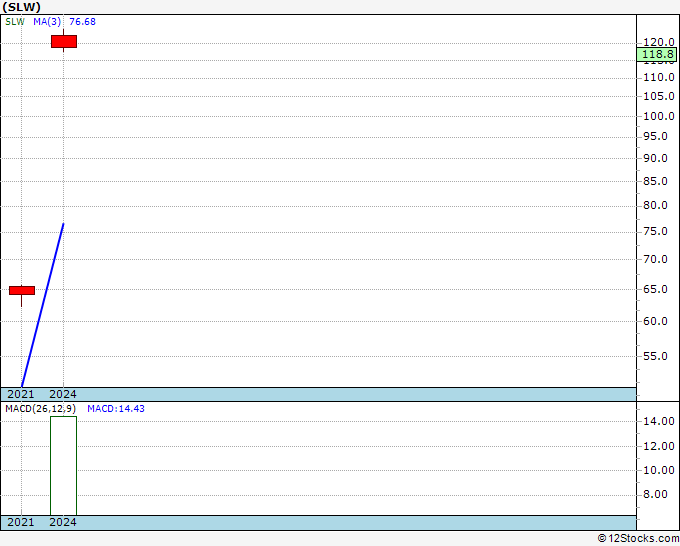Click the green SLW legend label
The height and width of the screenshot is (546, 680).
pos(15,22)
